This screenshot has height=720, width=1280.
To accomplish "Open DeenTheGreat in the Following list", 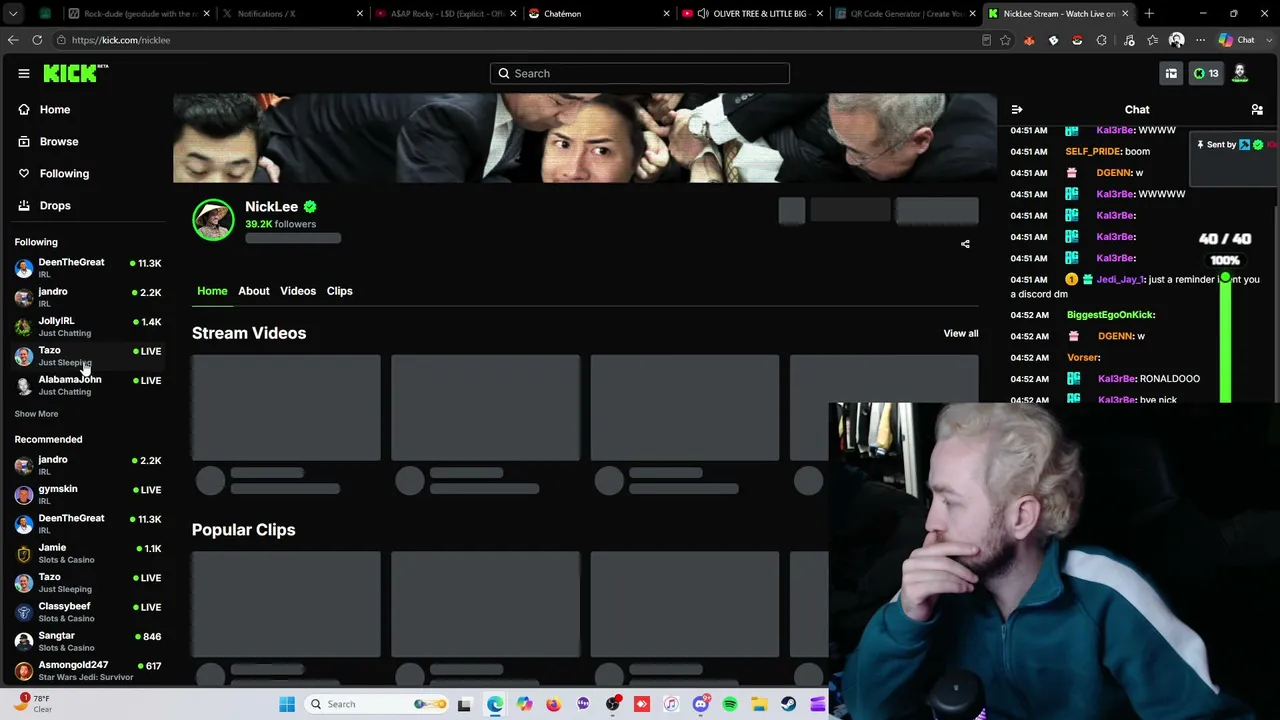I will pyautogui.click(x=88, y=267).
